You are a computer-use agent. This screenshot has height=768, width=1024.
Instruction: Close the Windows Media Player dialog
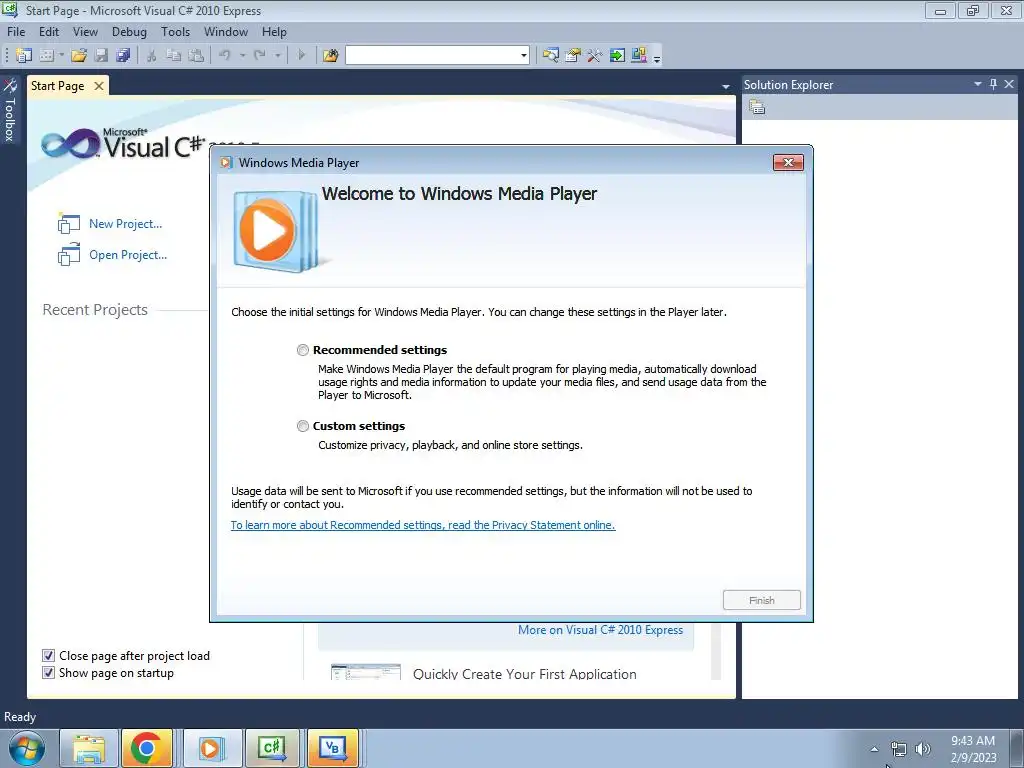[x=788, y=163]
